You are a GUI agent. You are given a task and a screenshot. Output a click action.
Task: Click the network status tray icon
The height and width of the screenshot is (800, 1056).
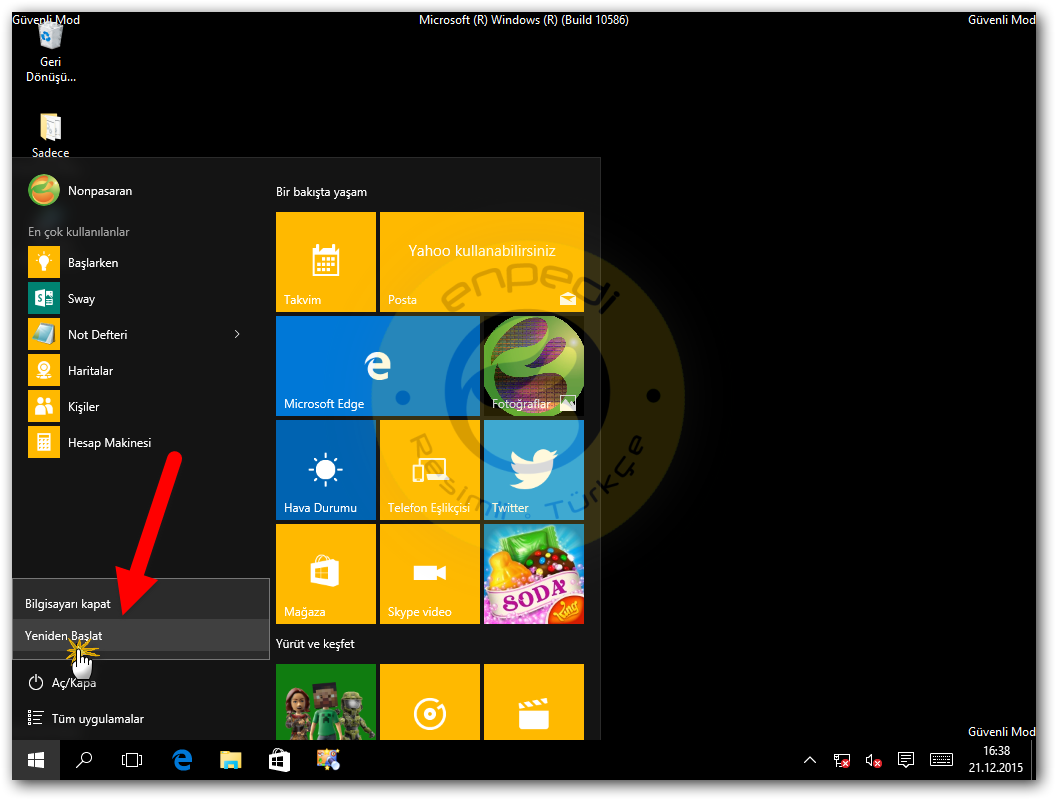(x=842, y=760)
